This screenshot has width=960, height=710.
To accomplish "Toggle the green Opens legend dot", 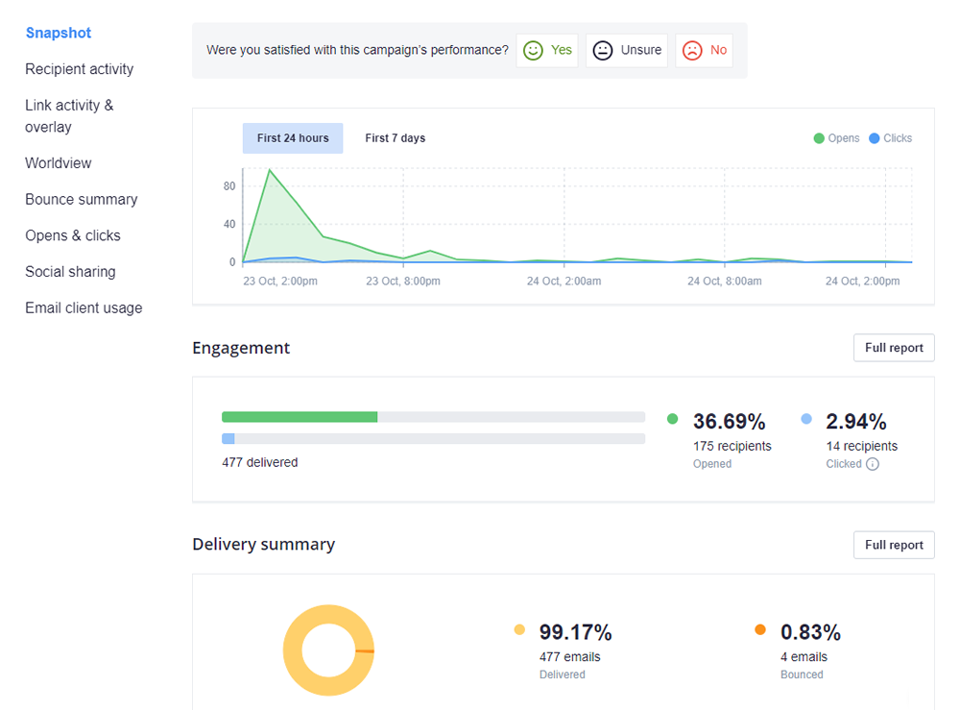I will pyautogui.click(x=819, y=138).
